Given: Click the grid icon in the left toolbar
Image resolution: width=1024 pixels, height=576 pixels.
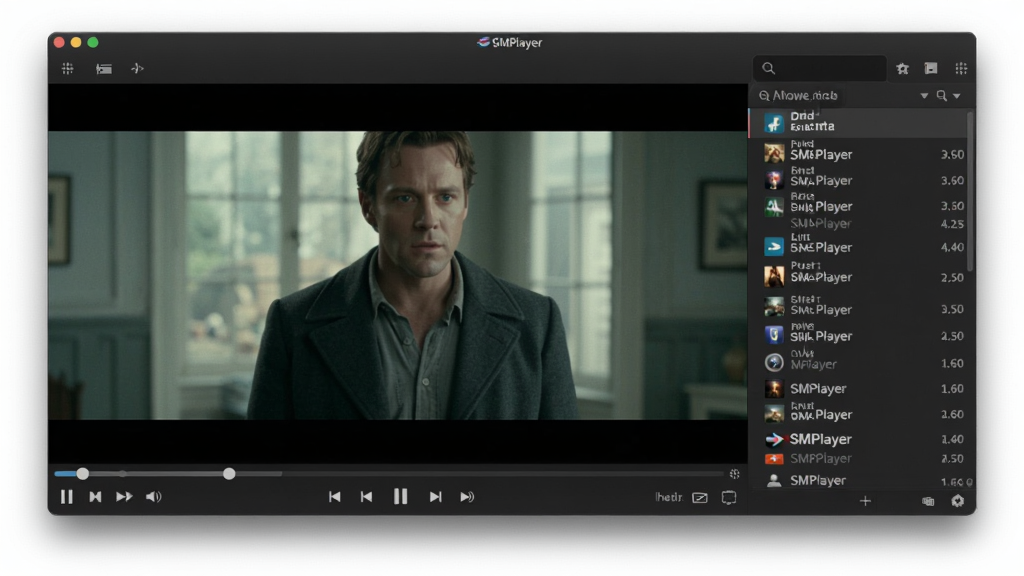Looking at the screenshot, I should point(67,69).
